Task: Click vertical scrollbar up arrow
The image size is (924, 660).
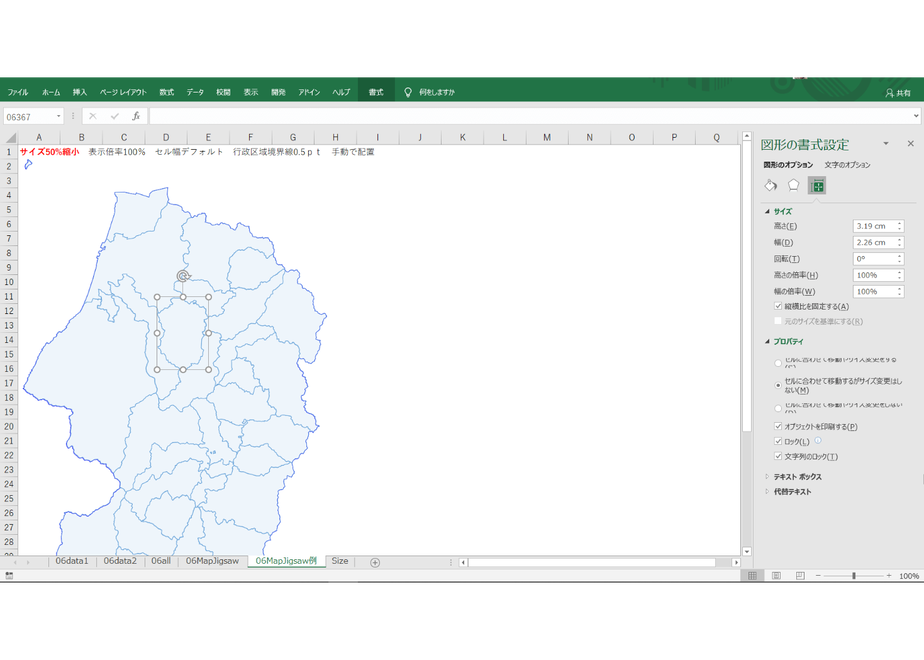Action: tap(747, 136)
